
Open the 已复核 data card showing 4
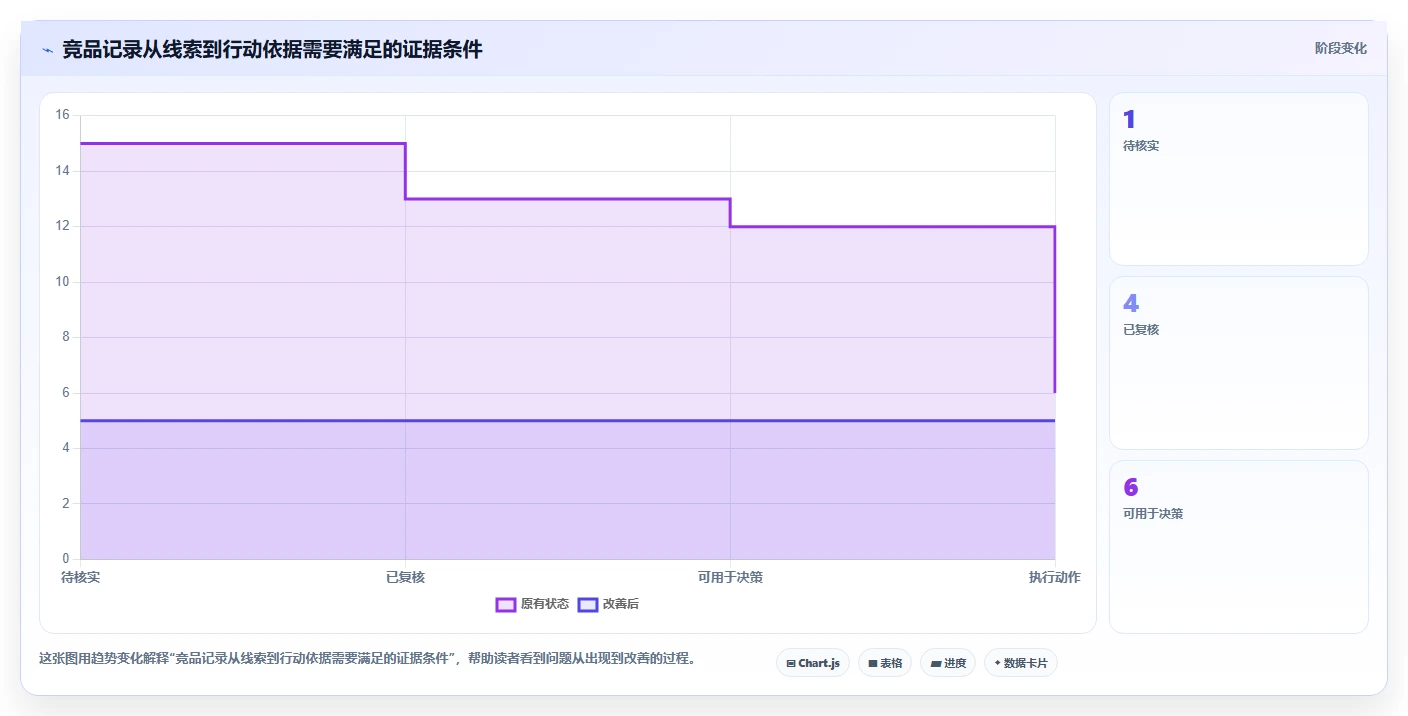[x=1238, y=363]
